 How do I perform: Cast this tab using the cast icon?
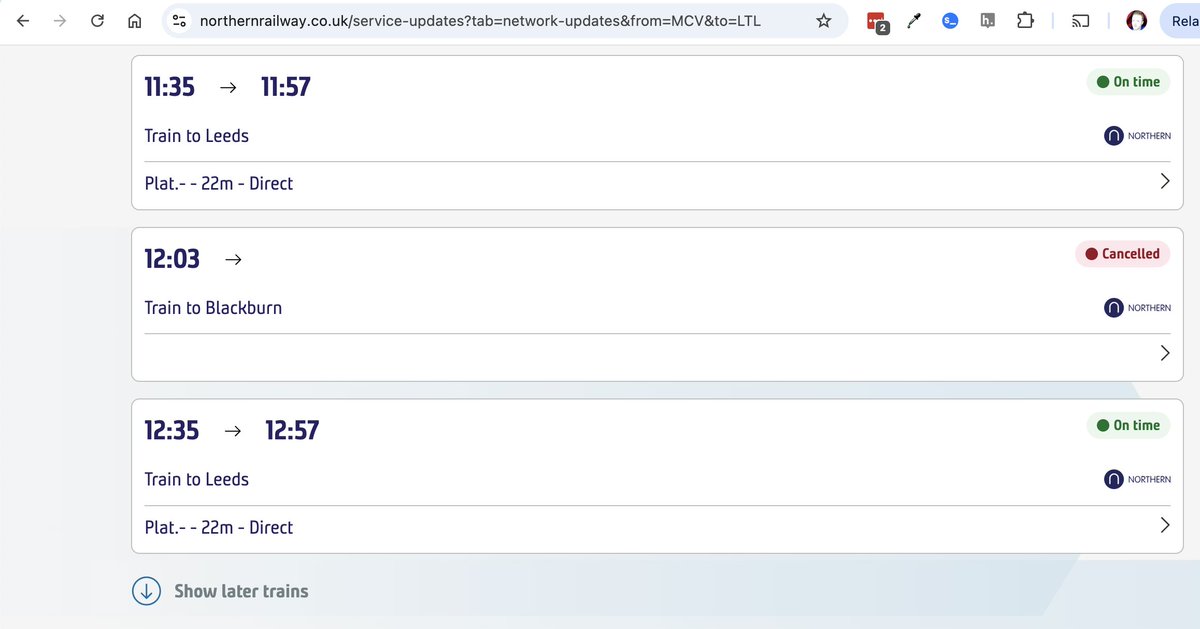[1081, 21]
